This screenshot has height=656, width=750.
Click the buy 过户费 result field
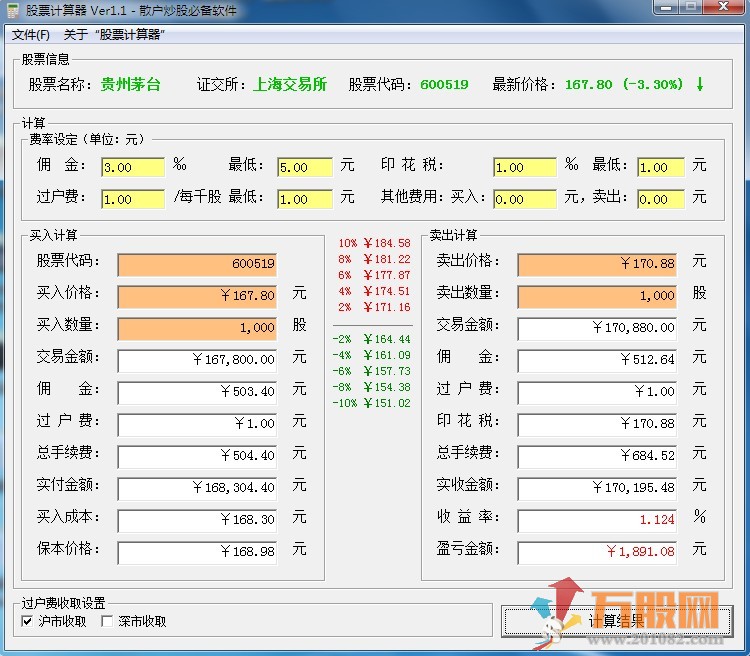[x=197, y=424]
